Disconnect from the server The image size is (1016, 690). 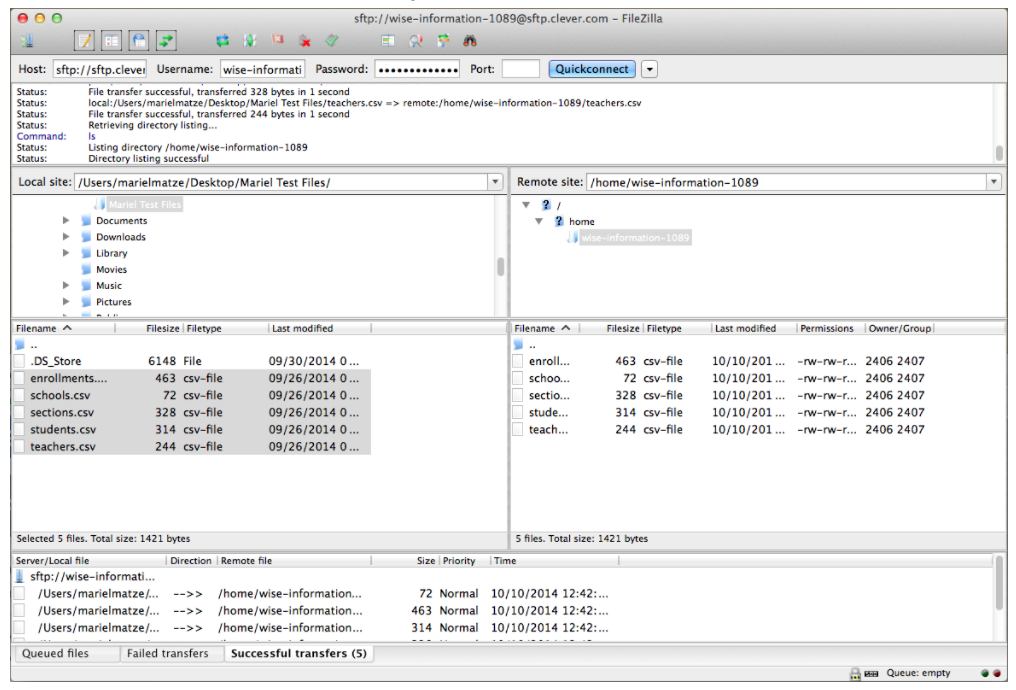tap(304, 40)
